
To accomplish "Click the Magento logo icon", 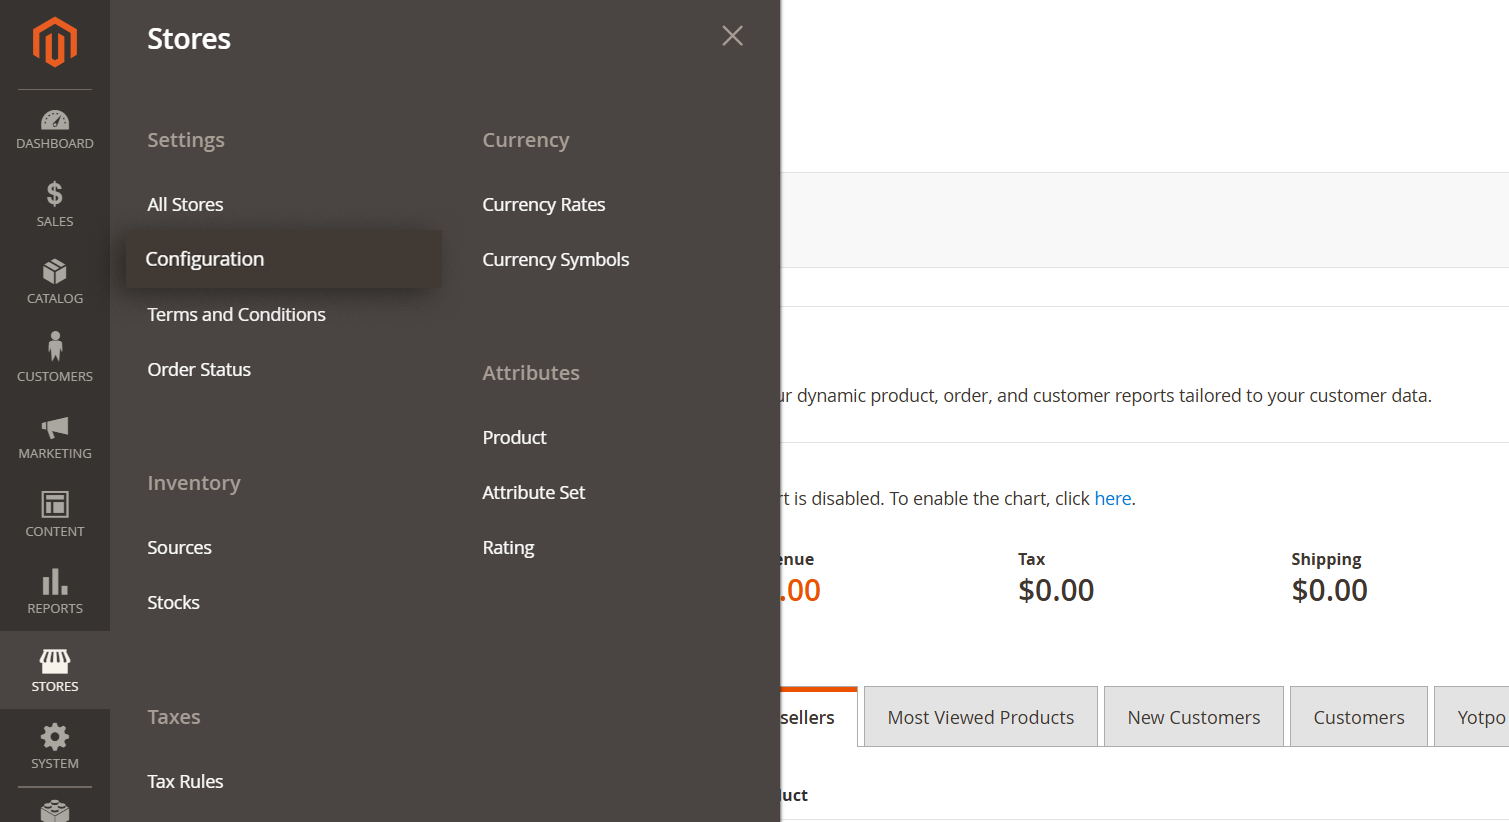I will 54,43.
